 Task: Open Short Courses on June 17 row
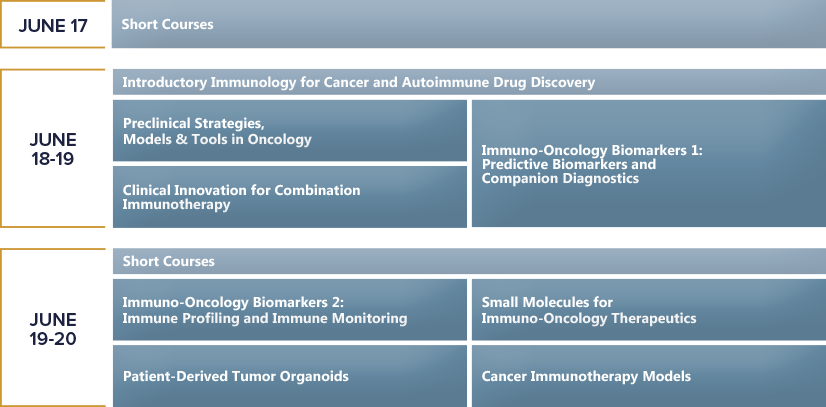tap(467, 24)
